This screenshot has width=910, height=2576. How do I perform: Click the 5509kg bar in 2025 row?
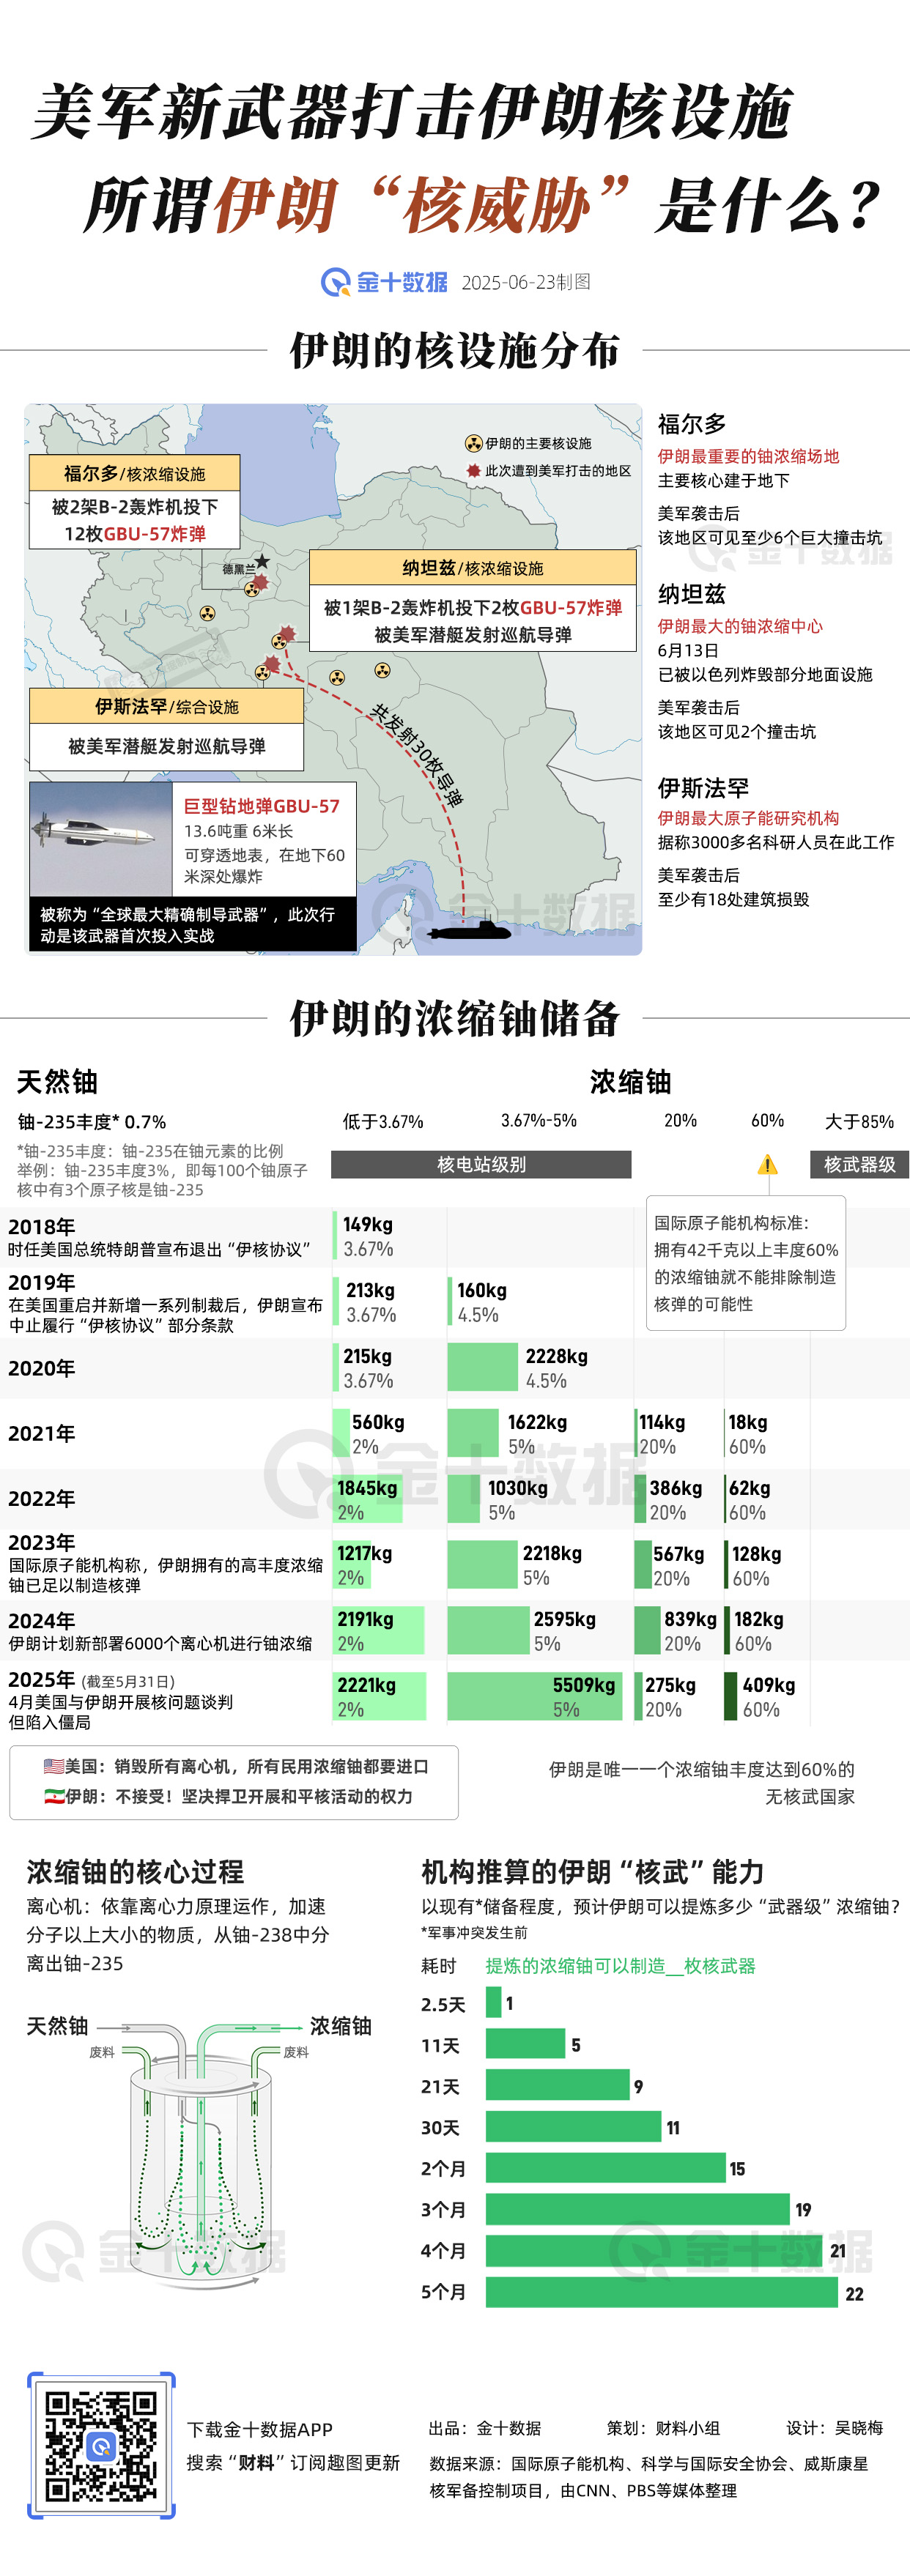coord(534,1696)
